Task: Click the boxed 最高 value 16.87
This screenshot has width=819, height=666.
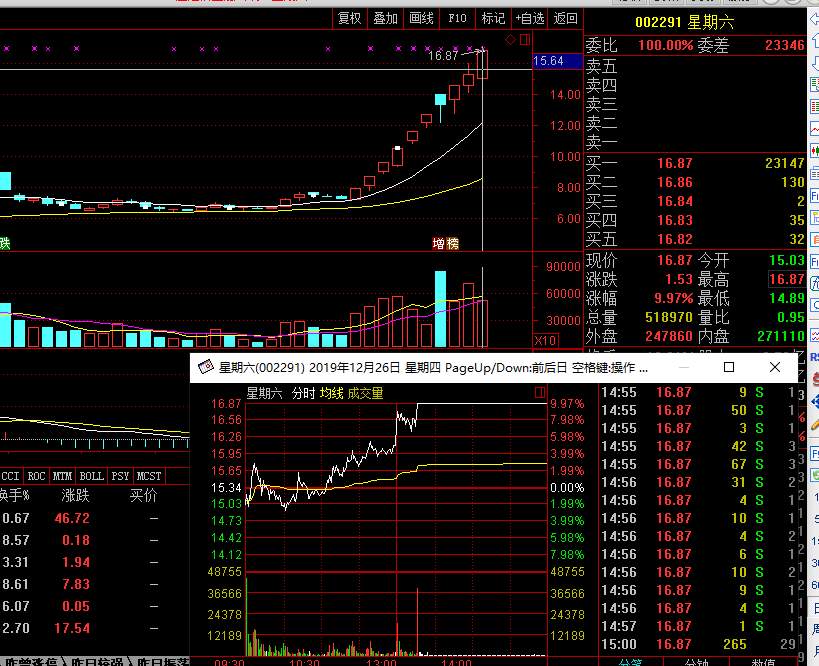Action: tap(787, 279)
